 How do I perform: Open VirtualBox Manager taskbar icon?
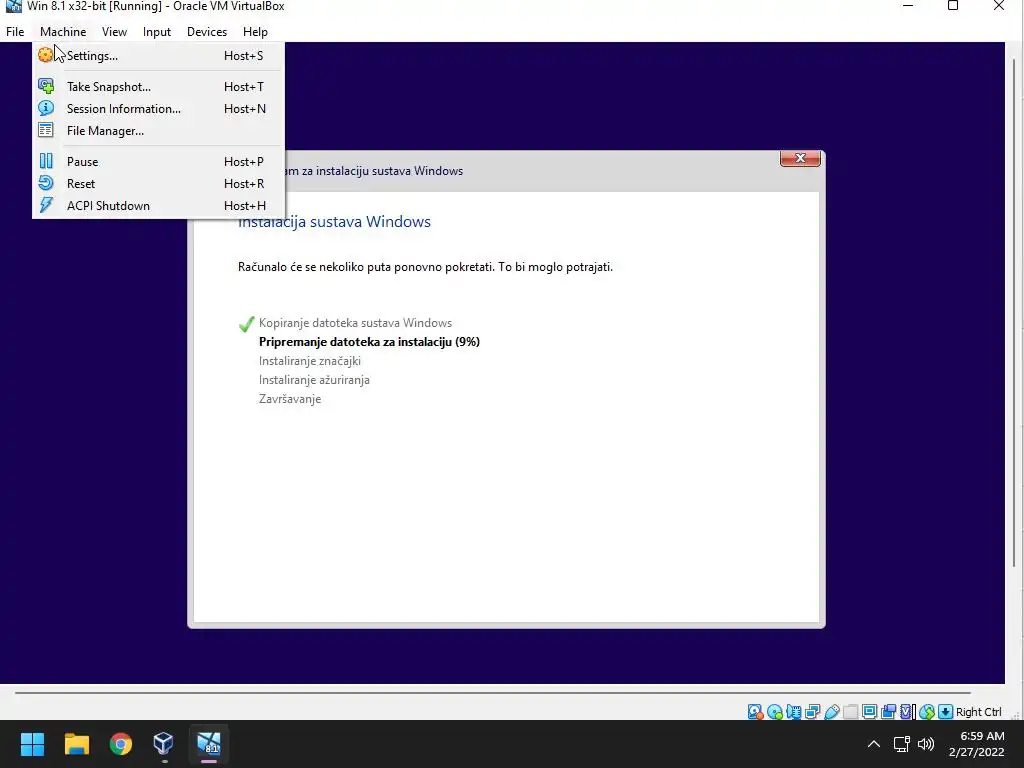(x=164, y=743)
